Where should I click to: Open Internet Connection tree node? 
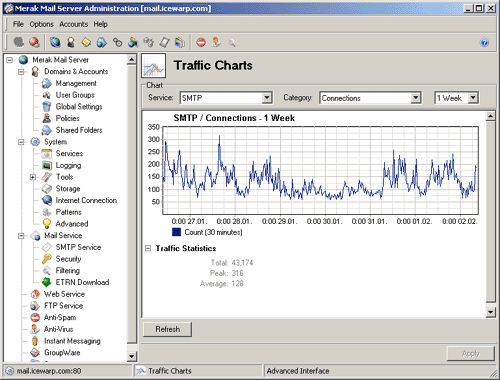(86, 200)
